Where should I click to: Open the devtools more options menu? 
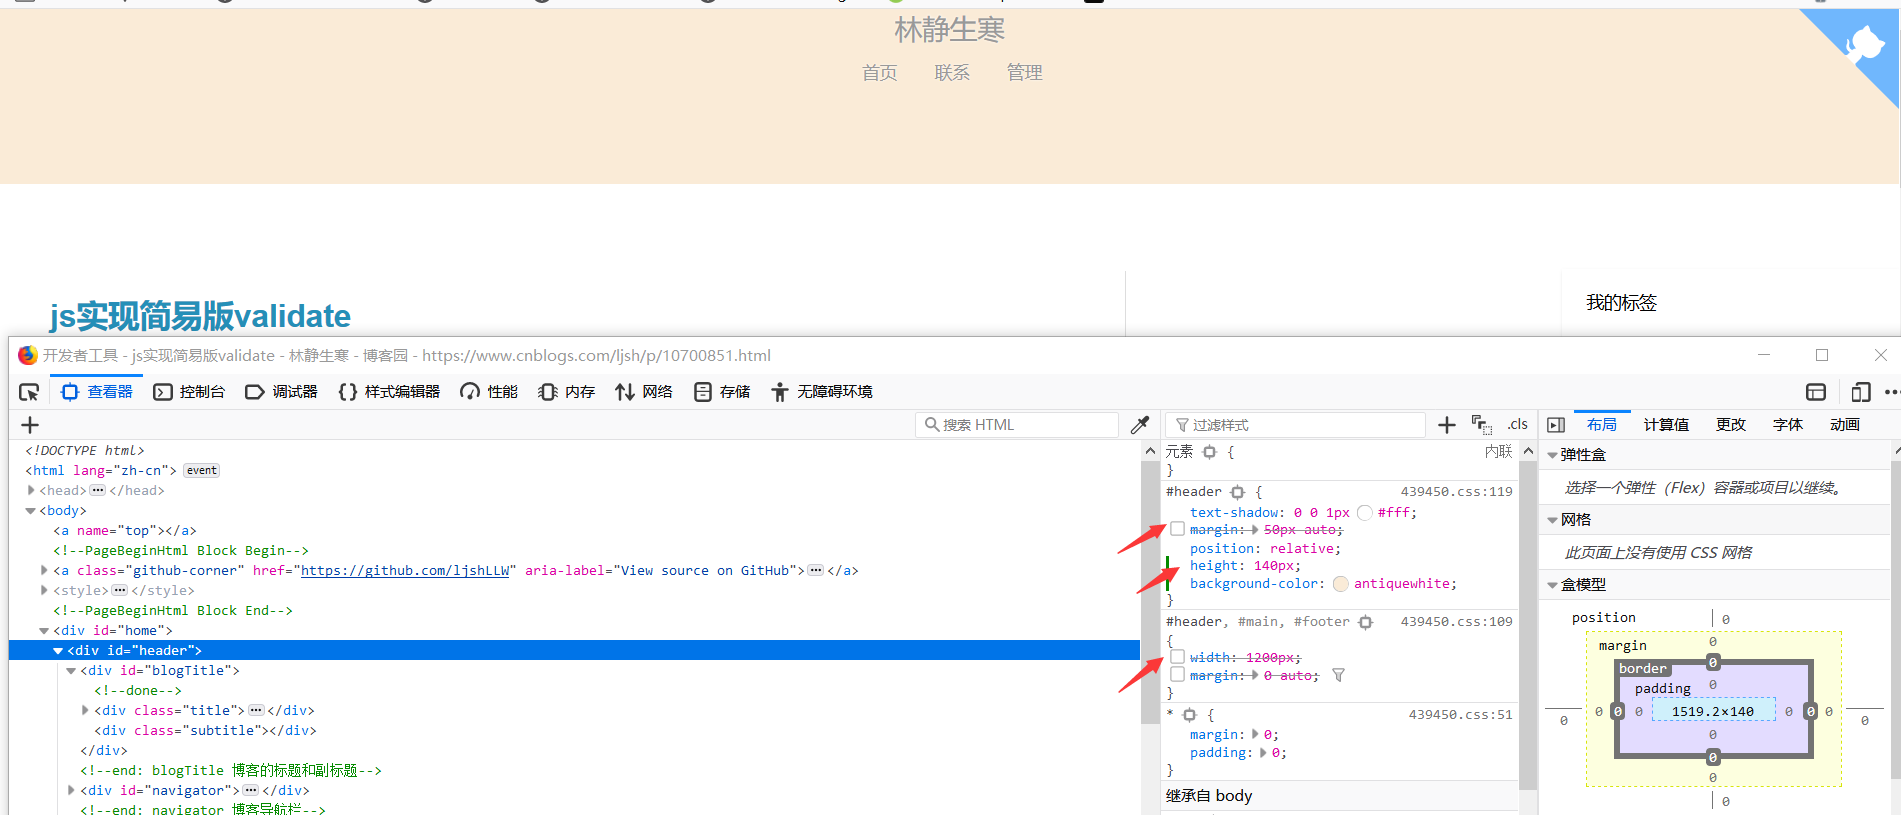(1891, 392)
